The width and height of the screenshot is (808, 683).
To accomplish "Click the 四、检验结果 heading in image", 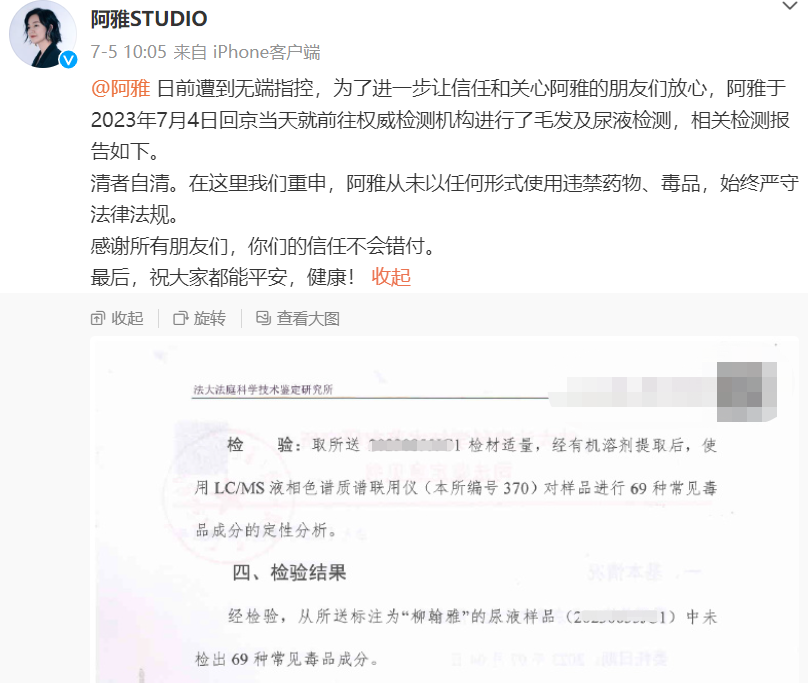I will 289,573.
